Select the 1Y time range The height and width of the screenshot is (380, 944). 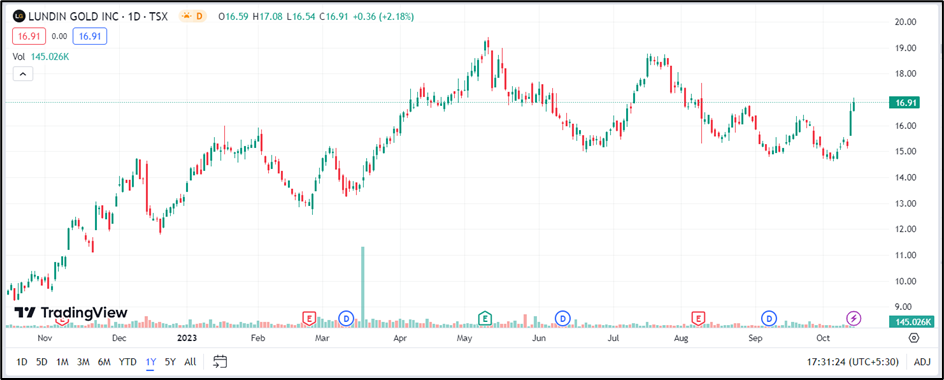pos(151,362)
